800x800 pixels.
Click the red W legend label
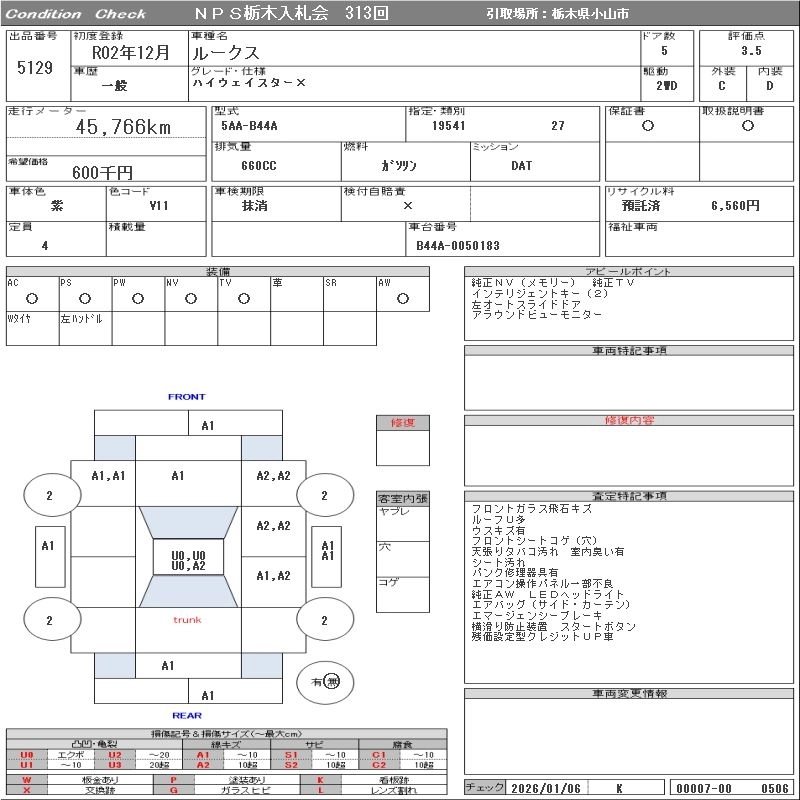pyautogui.click(x=27, y=780)
